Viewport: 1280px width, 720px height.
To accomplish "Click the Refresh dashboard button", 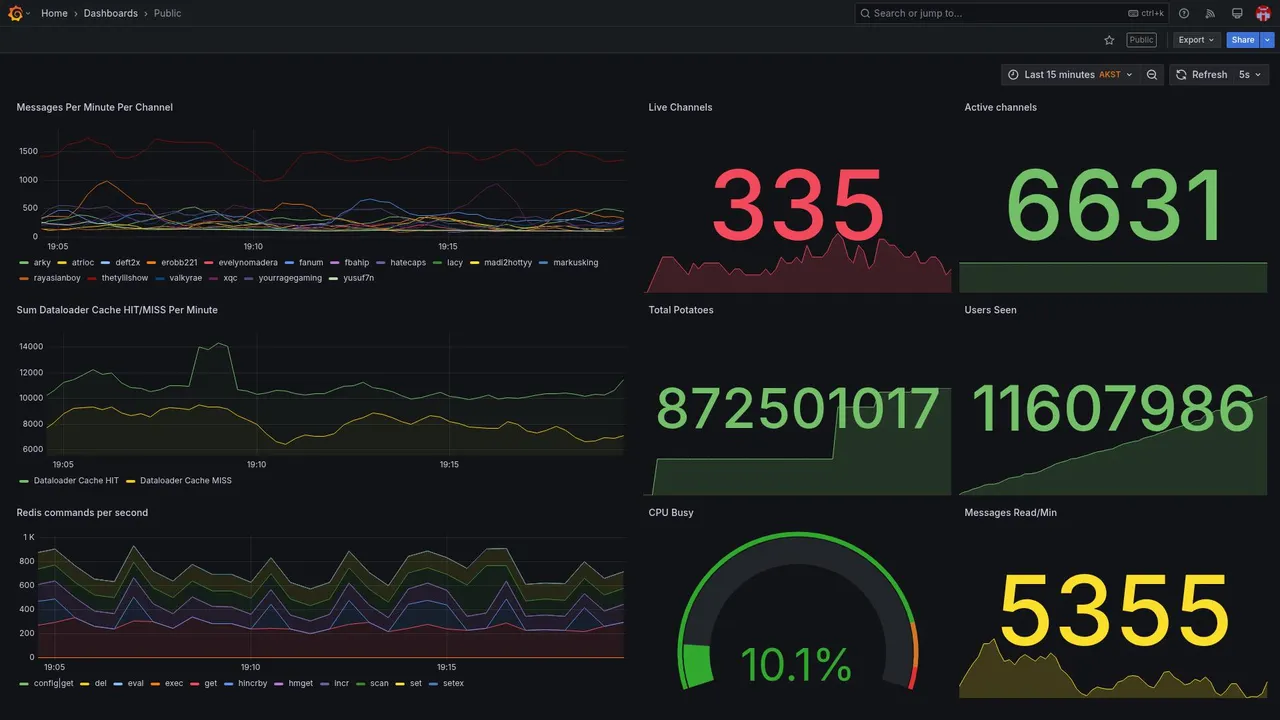I will click(1201, 75).
